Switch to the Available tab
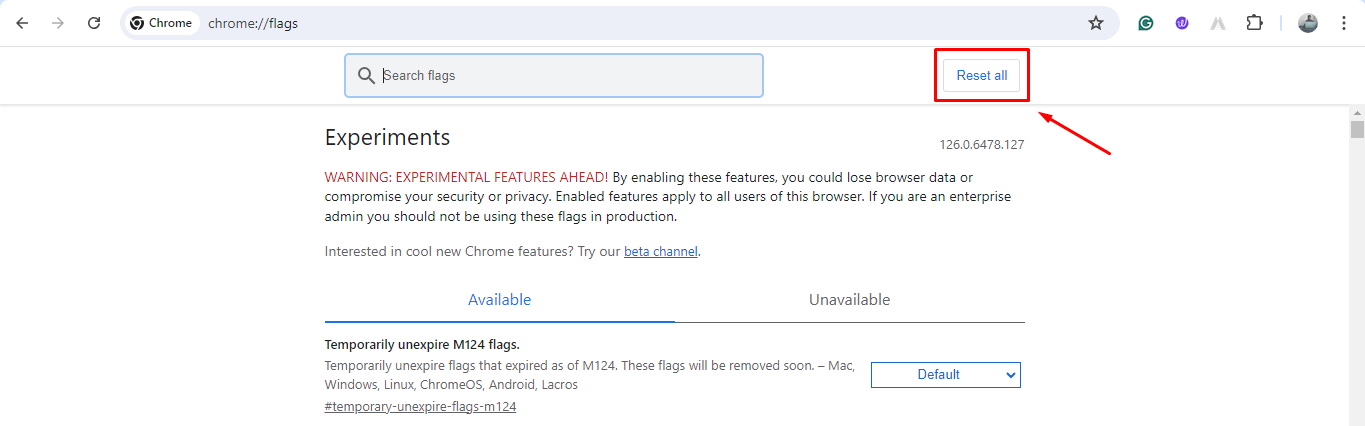 (x=499, y=300)
